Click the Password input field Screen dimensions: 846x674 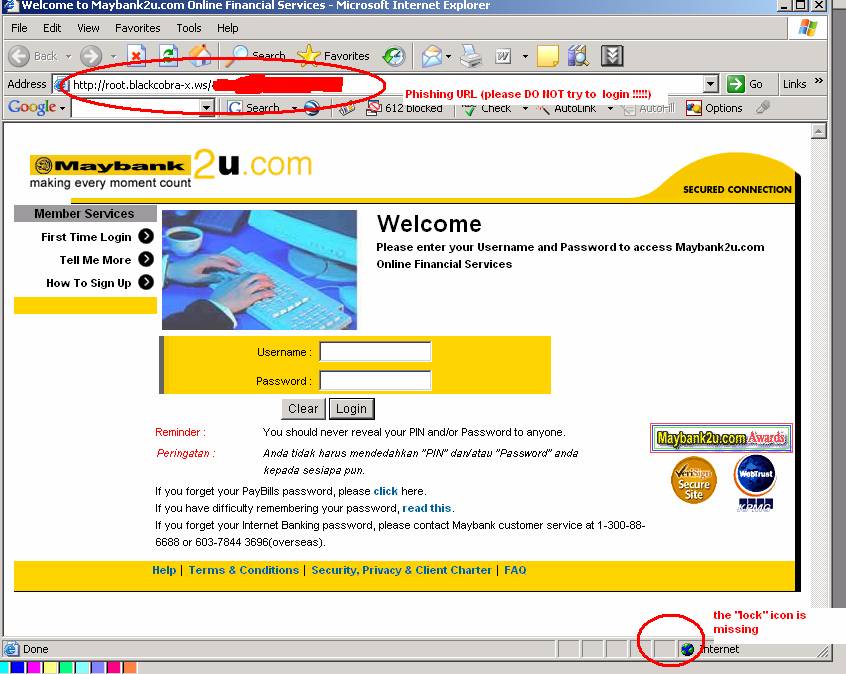[x=376, y=380]
